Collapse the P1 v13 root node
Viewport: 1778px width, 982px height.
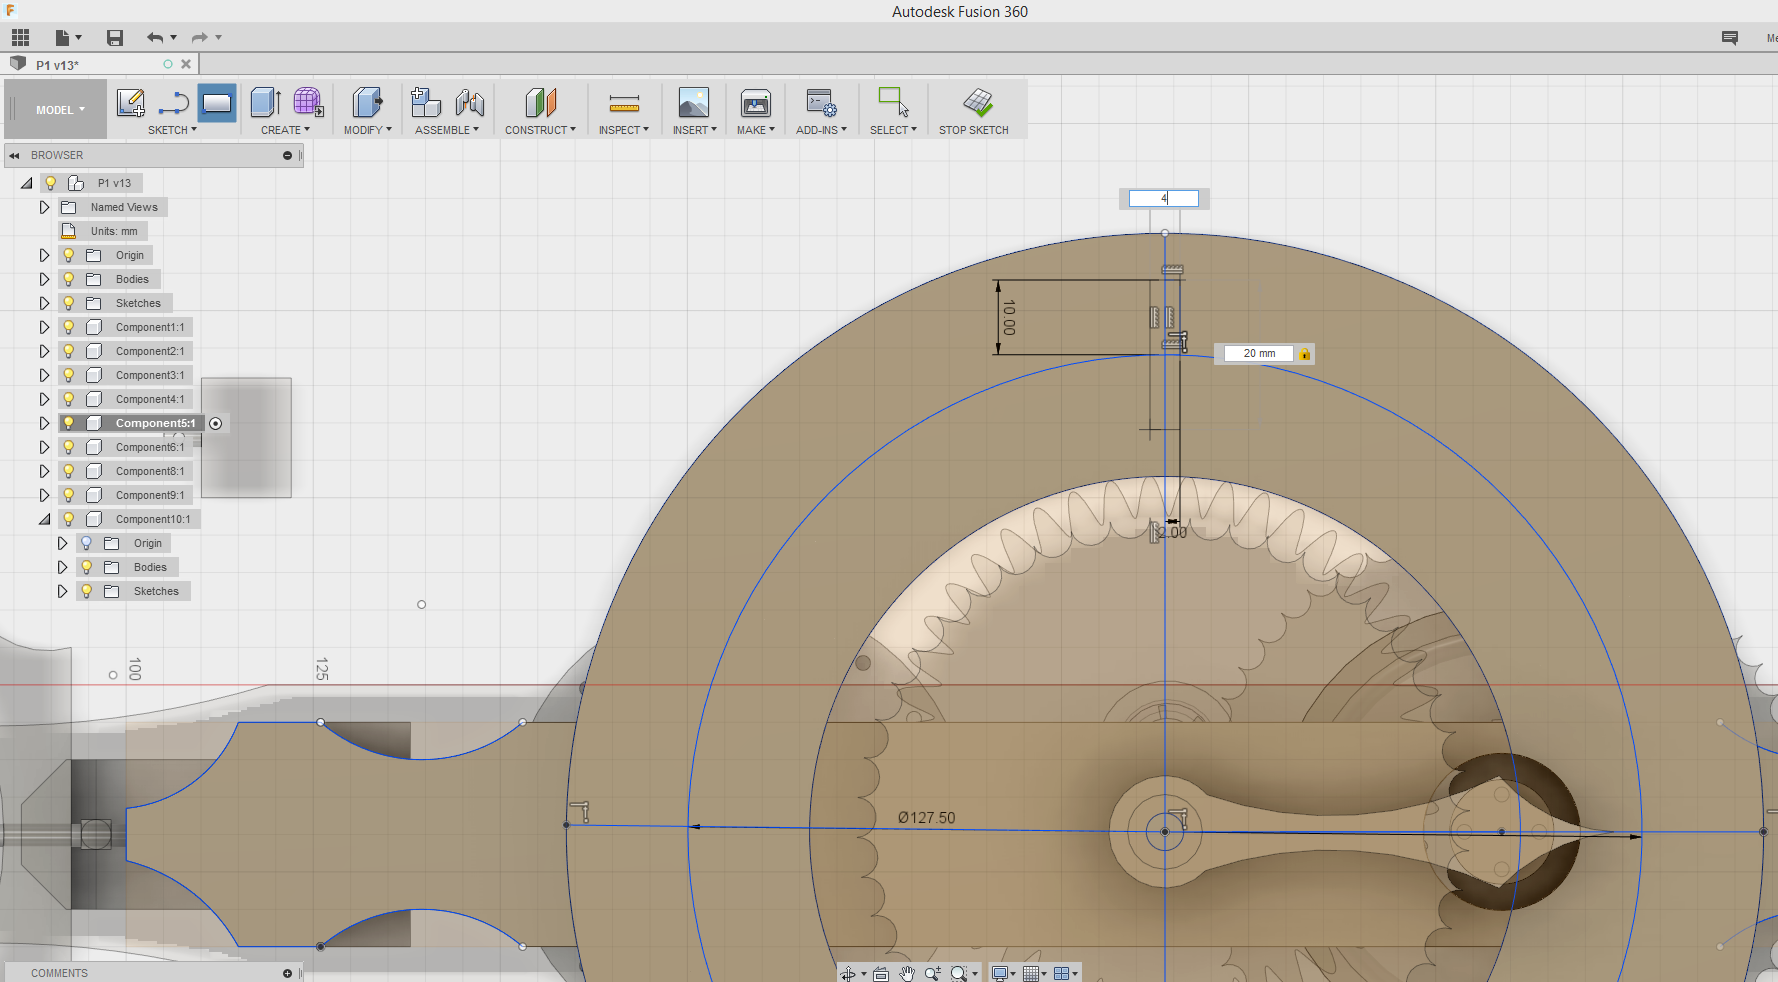26,183
